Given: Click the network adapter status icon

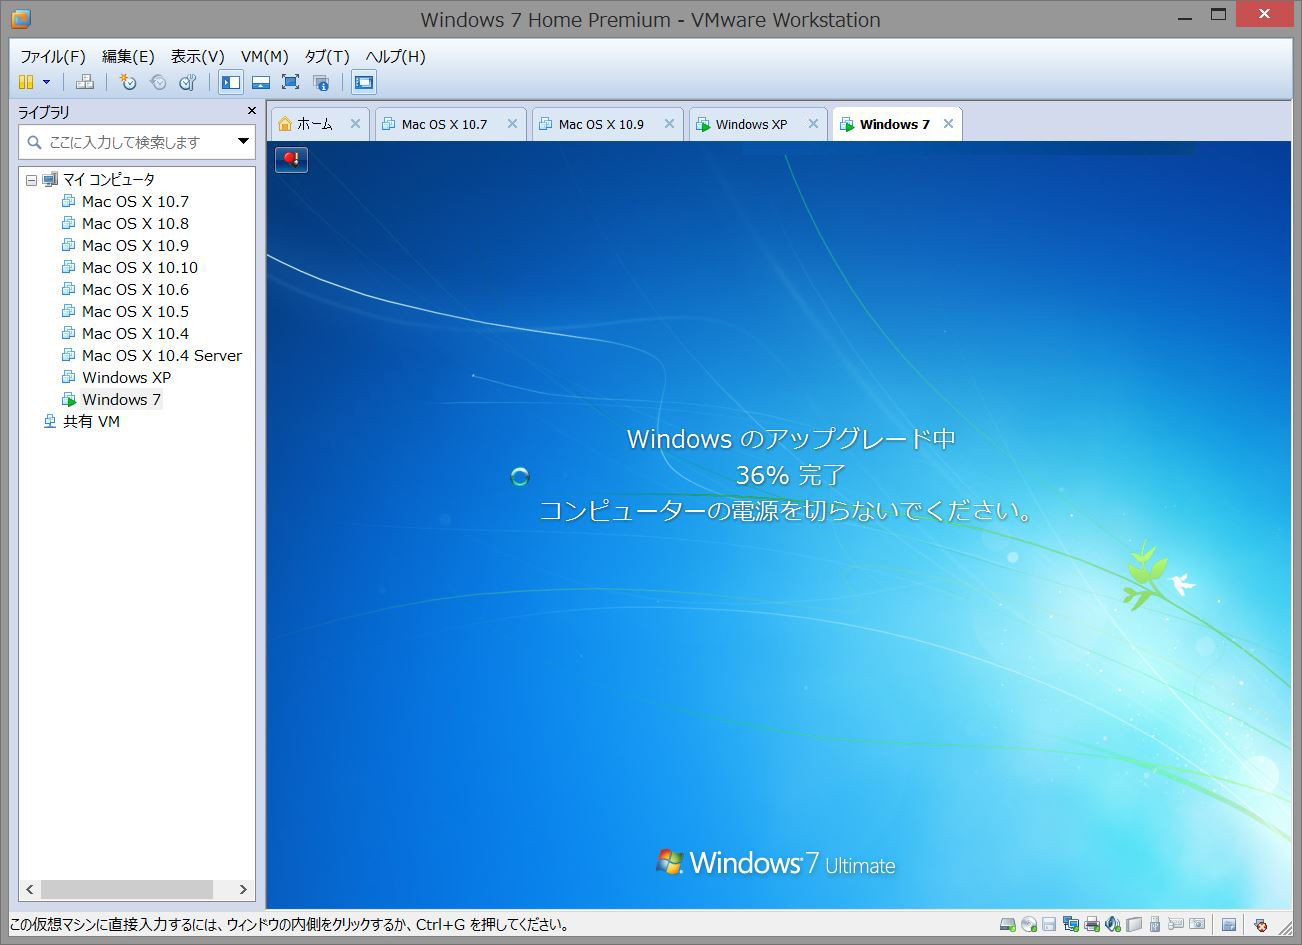Looking at the screenshot, I should [1071, 925].
